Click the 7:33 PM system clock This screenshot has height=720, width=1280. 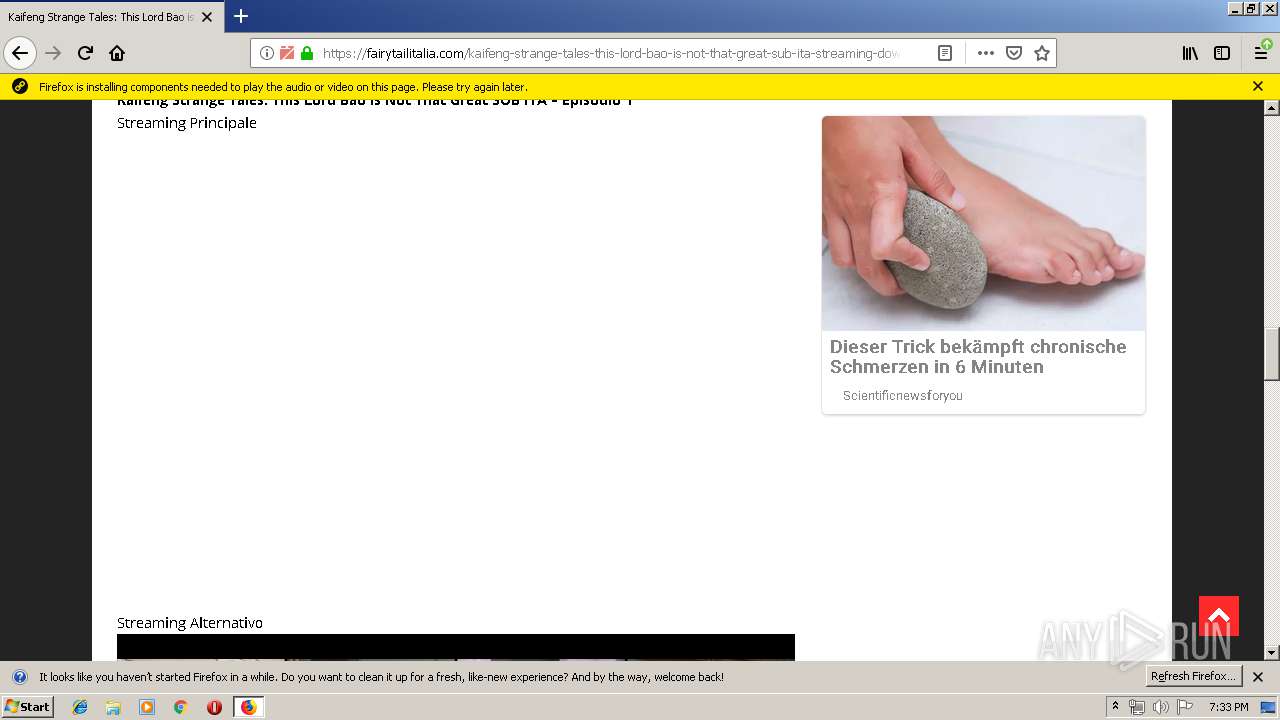[1228, 707]
